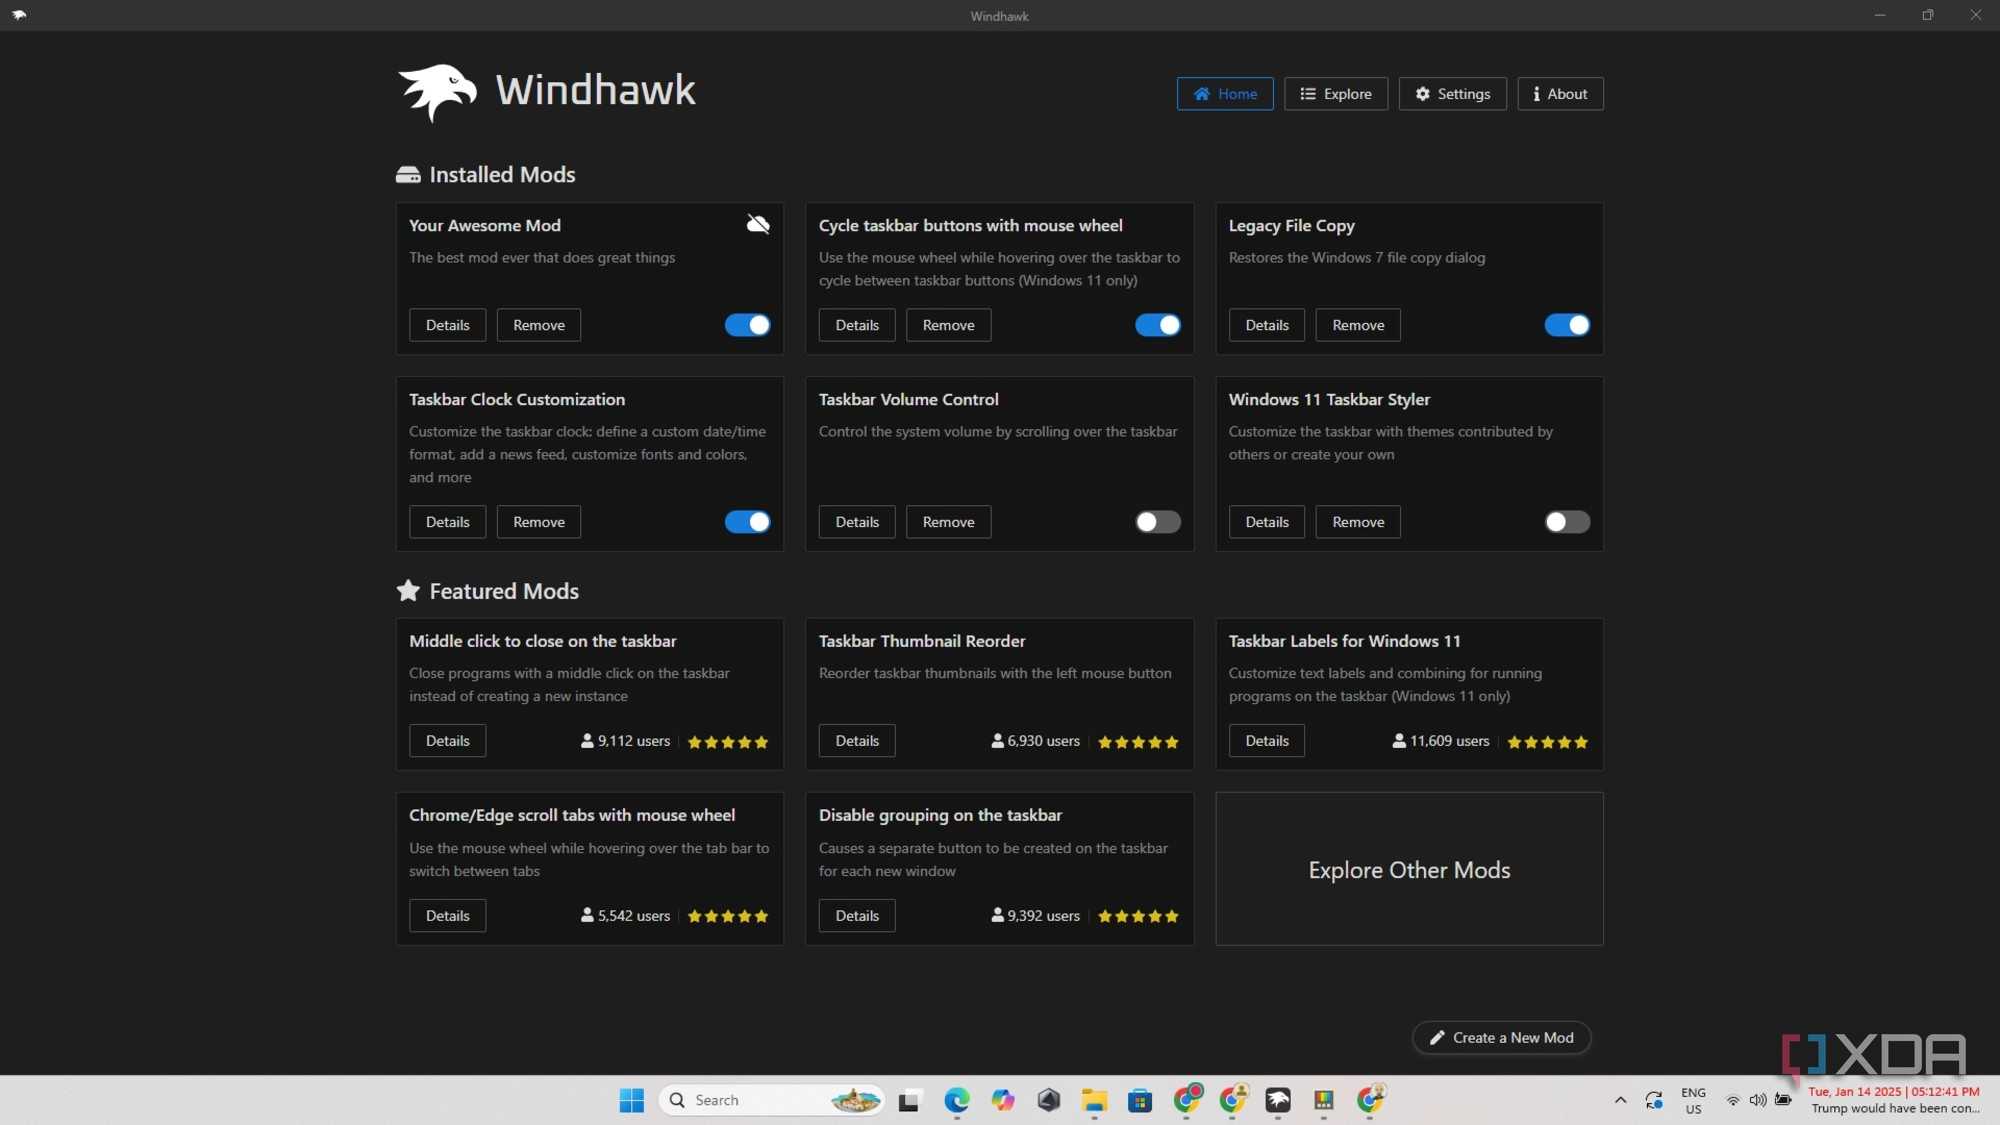Image resolution: width=2000 pixels, height=1125 pixels.
Task: Disable Your Awesome Mod toggle
Action: (x=747, y=325)
